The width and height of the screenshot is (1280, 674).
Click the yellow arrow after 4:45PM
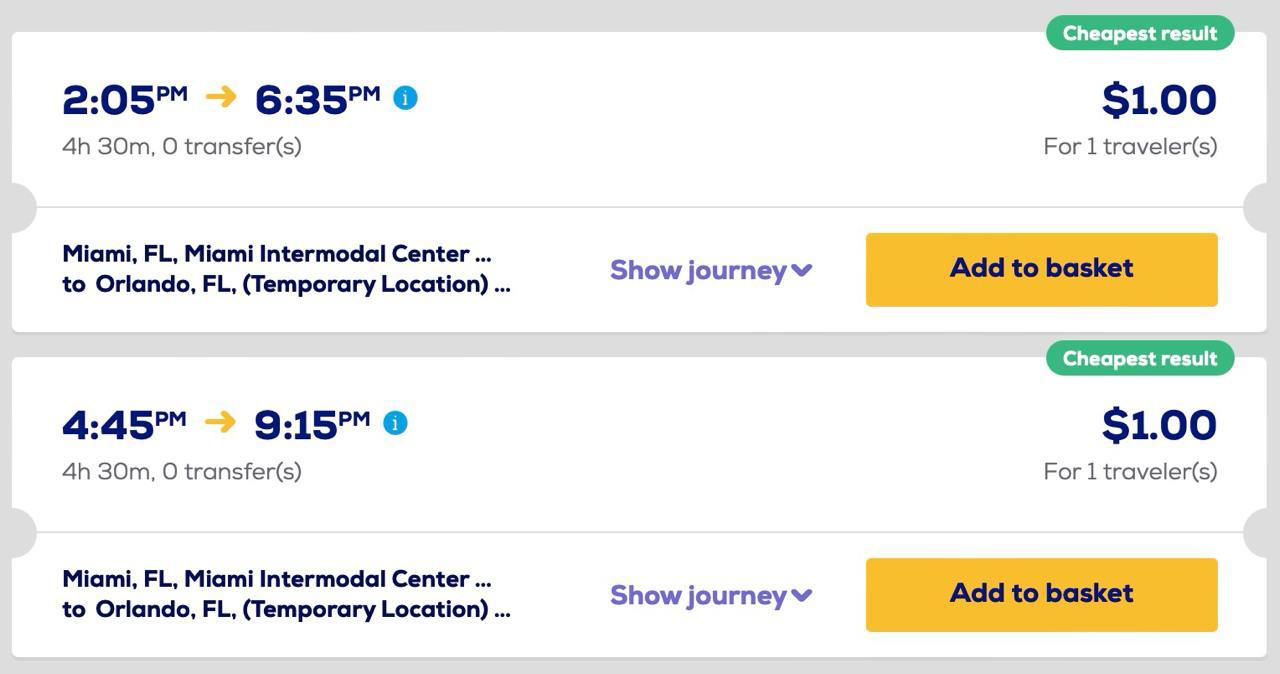pos(220,422)
